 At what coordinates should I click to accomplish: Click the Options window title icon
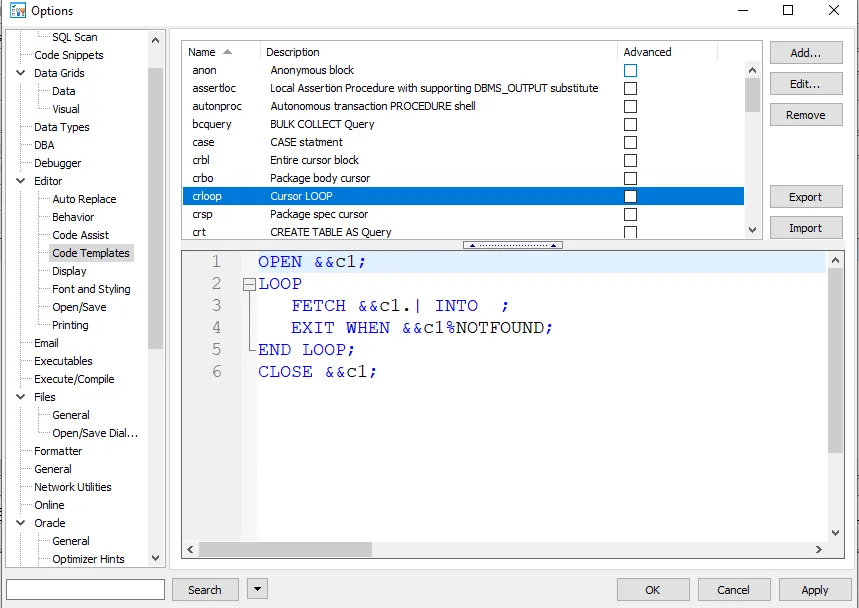(x=17, y=11)
